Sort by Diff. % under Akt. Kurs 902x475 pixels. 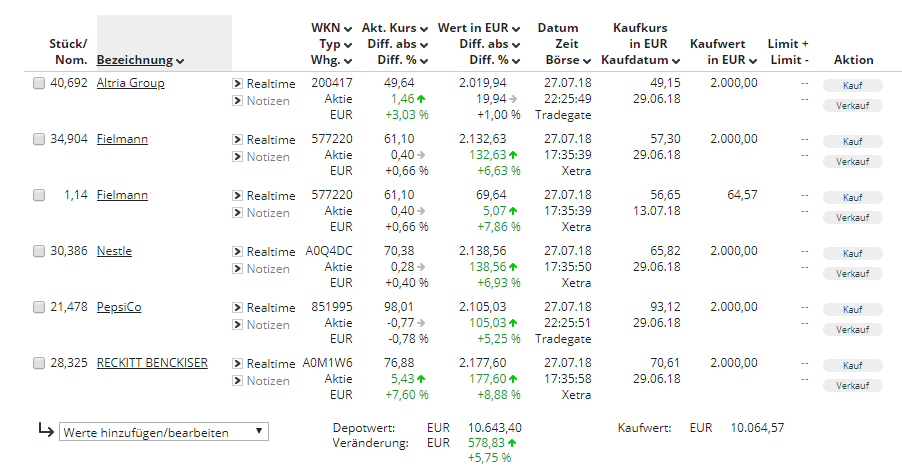(x=403, y=60)
